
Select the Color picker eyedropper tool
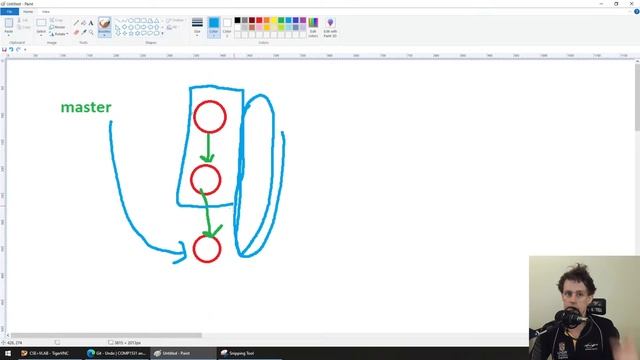(84, 32)
